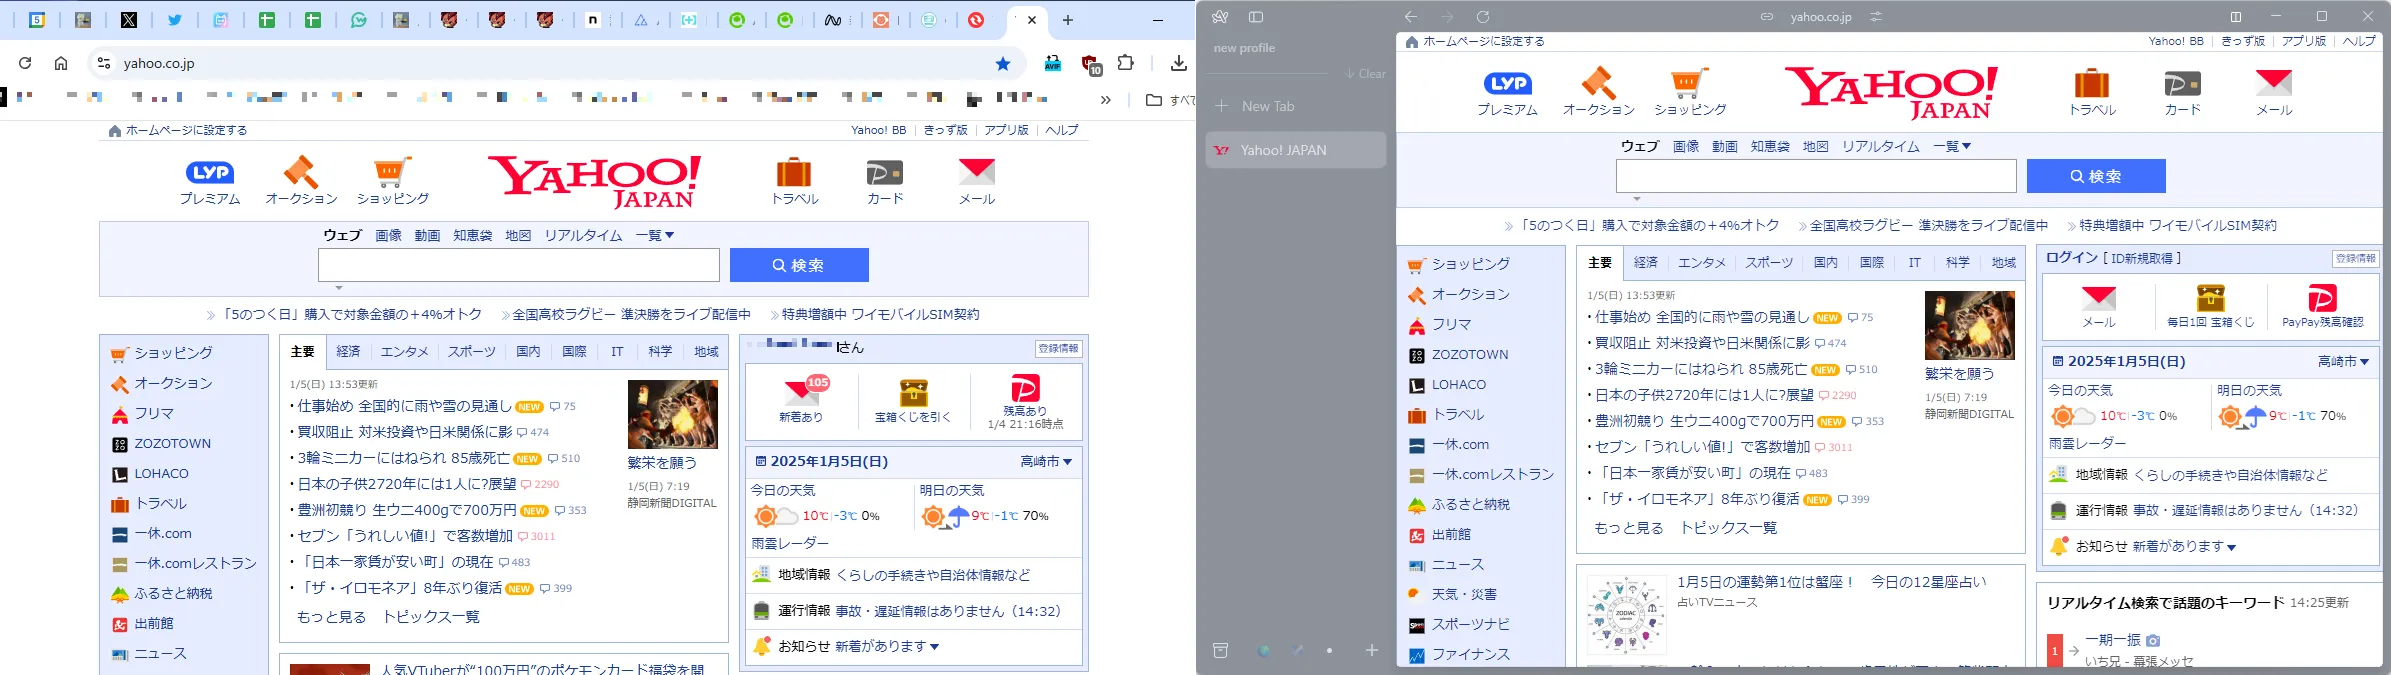The height and width of the screenshot is (675, 2391).
Task: Switch to the Notion 'n' tab in Chrome
Action: 593,20
